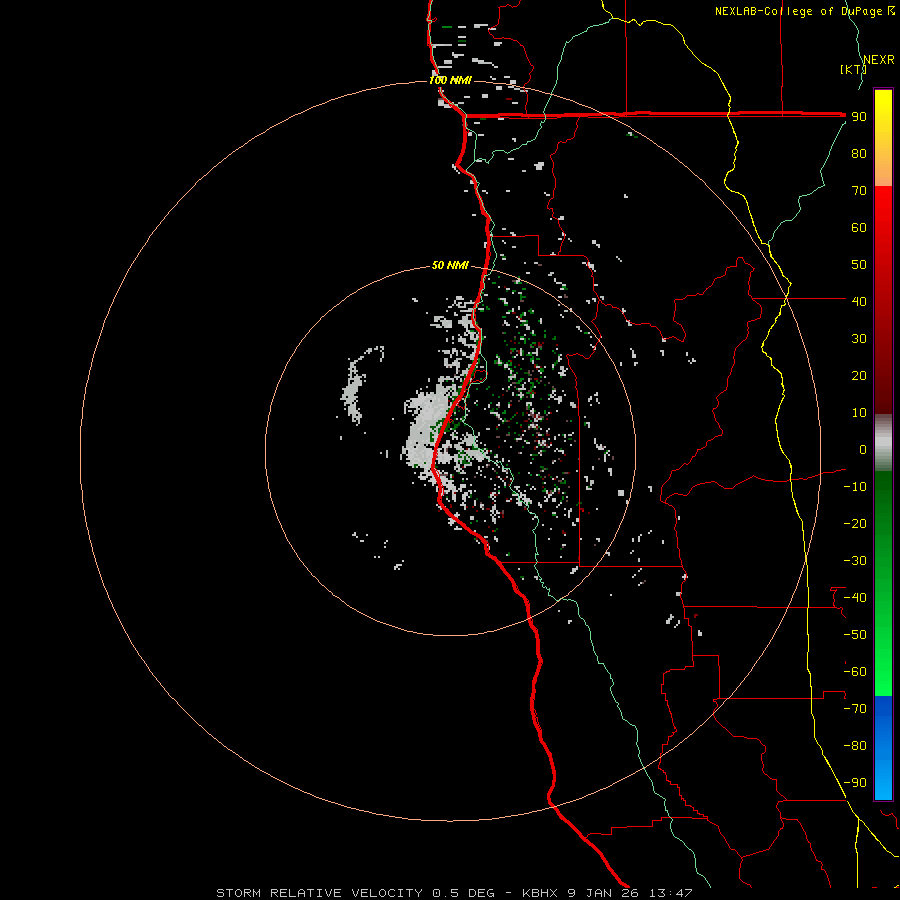Click the "0" scale value

coord(863,449)
